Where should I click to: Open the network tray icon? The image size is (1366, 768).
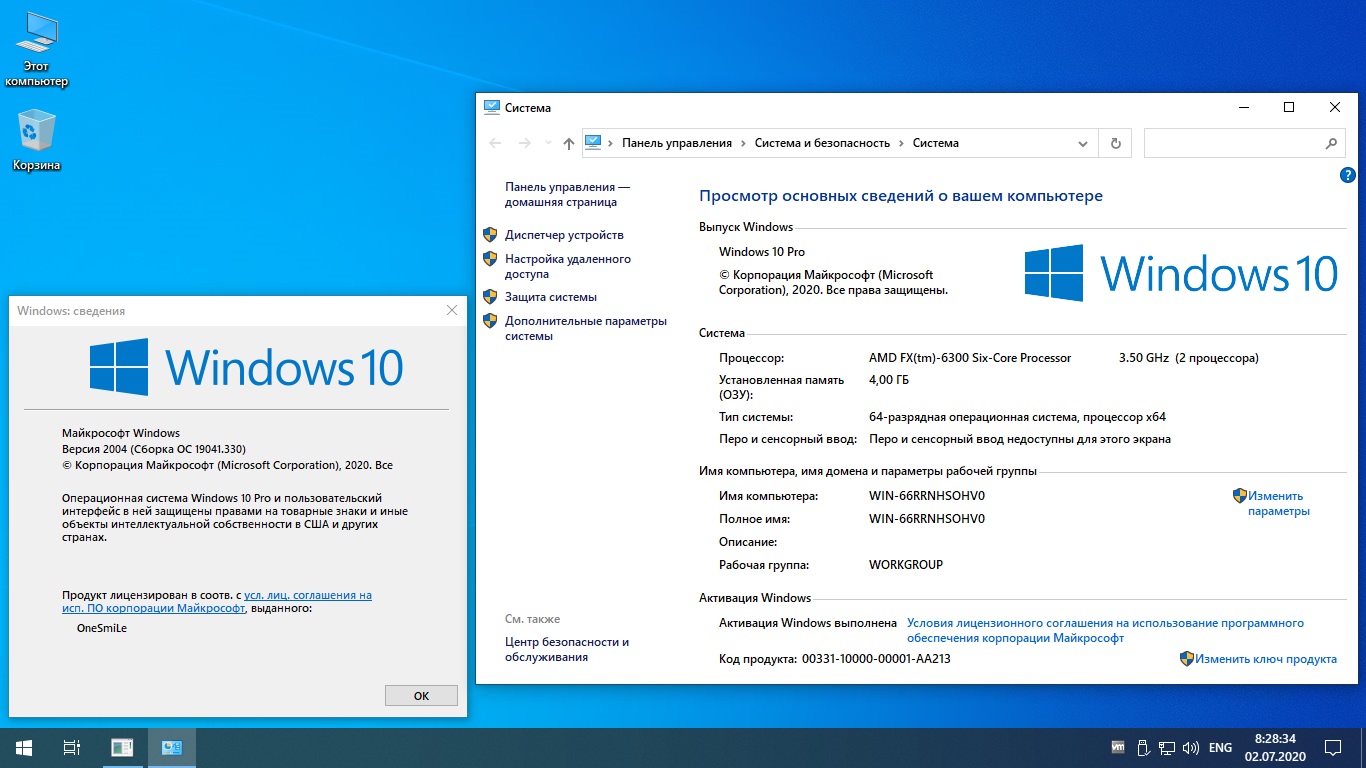click(1167, 747)
